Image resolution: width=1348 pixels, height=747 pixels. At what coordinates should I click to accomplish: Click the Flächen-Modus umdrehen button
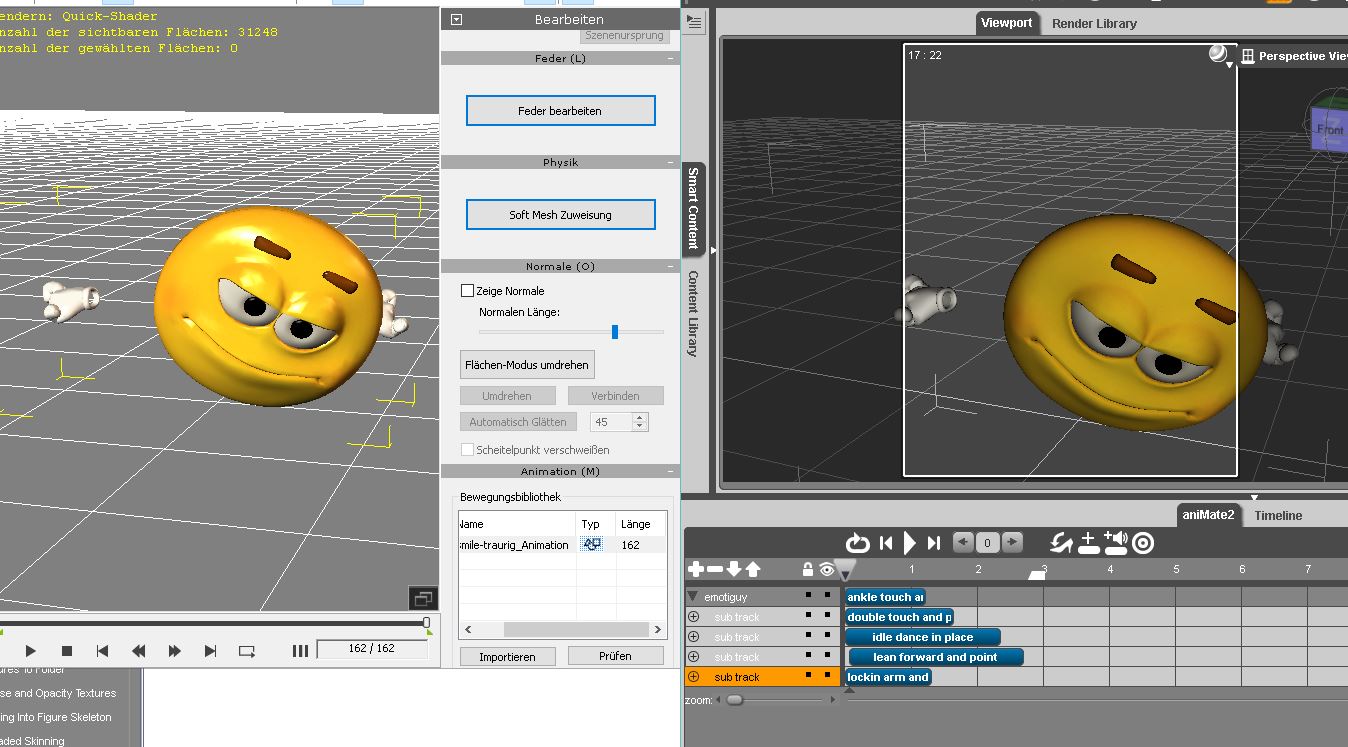point(527,365)
